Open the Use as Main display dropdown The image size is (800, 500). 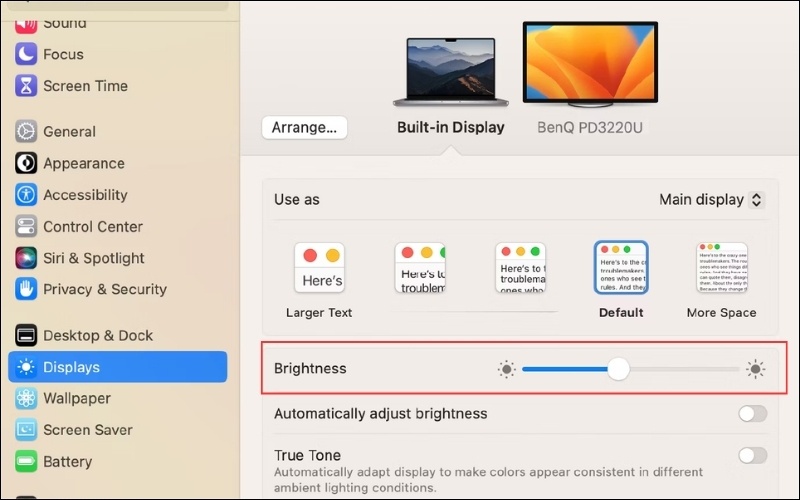click(x=712, y=199)
